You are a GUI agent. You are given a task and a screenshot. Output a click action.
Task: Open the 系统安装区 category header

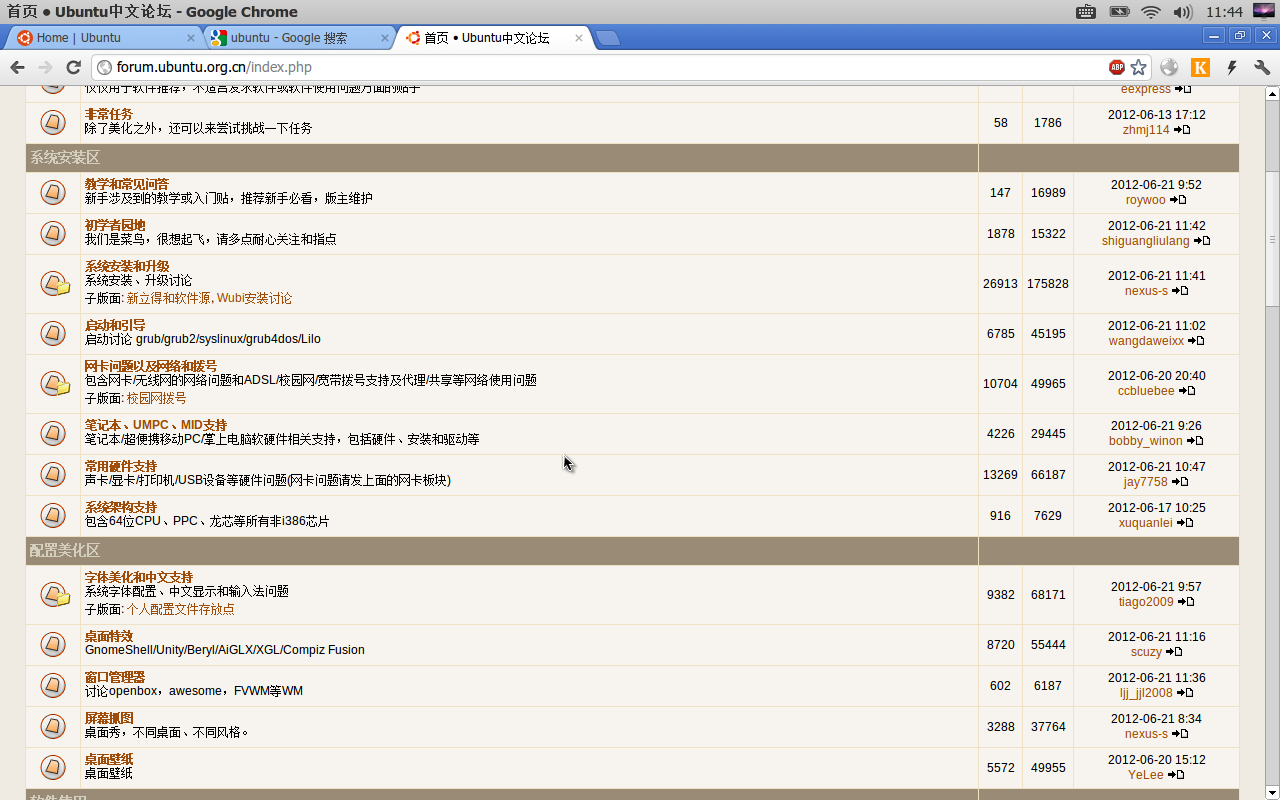[x=65, y=158]
